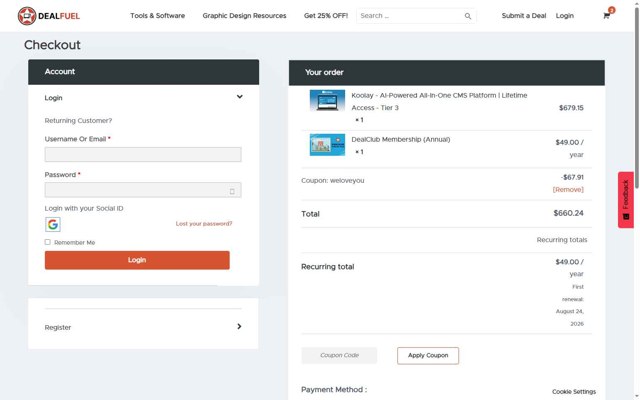The image size is (640, 400).
Task: Open the red Feedback side tab
Action: click(626, 200)
